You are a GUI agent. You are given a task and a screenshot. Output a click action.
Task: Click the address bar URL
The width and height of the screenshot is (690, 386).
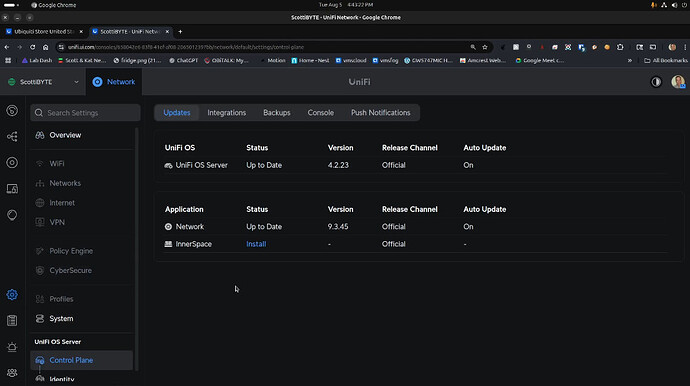[x=186, y=47]
